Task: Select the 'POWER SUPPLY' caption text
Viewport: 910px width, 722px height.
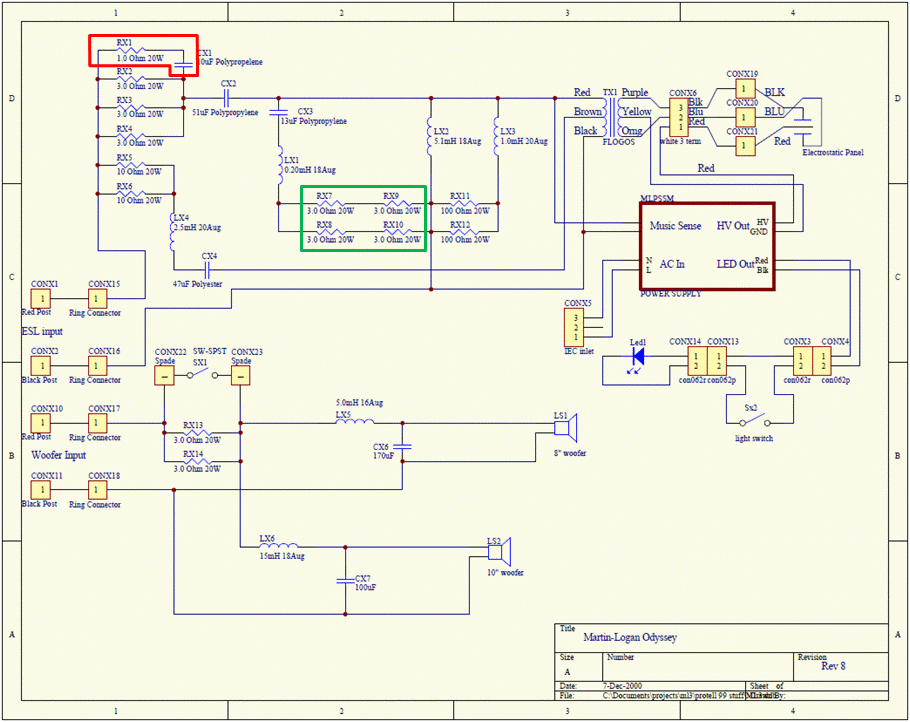Action: [671, 294]
